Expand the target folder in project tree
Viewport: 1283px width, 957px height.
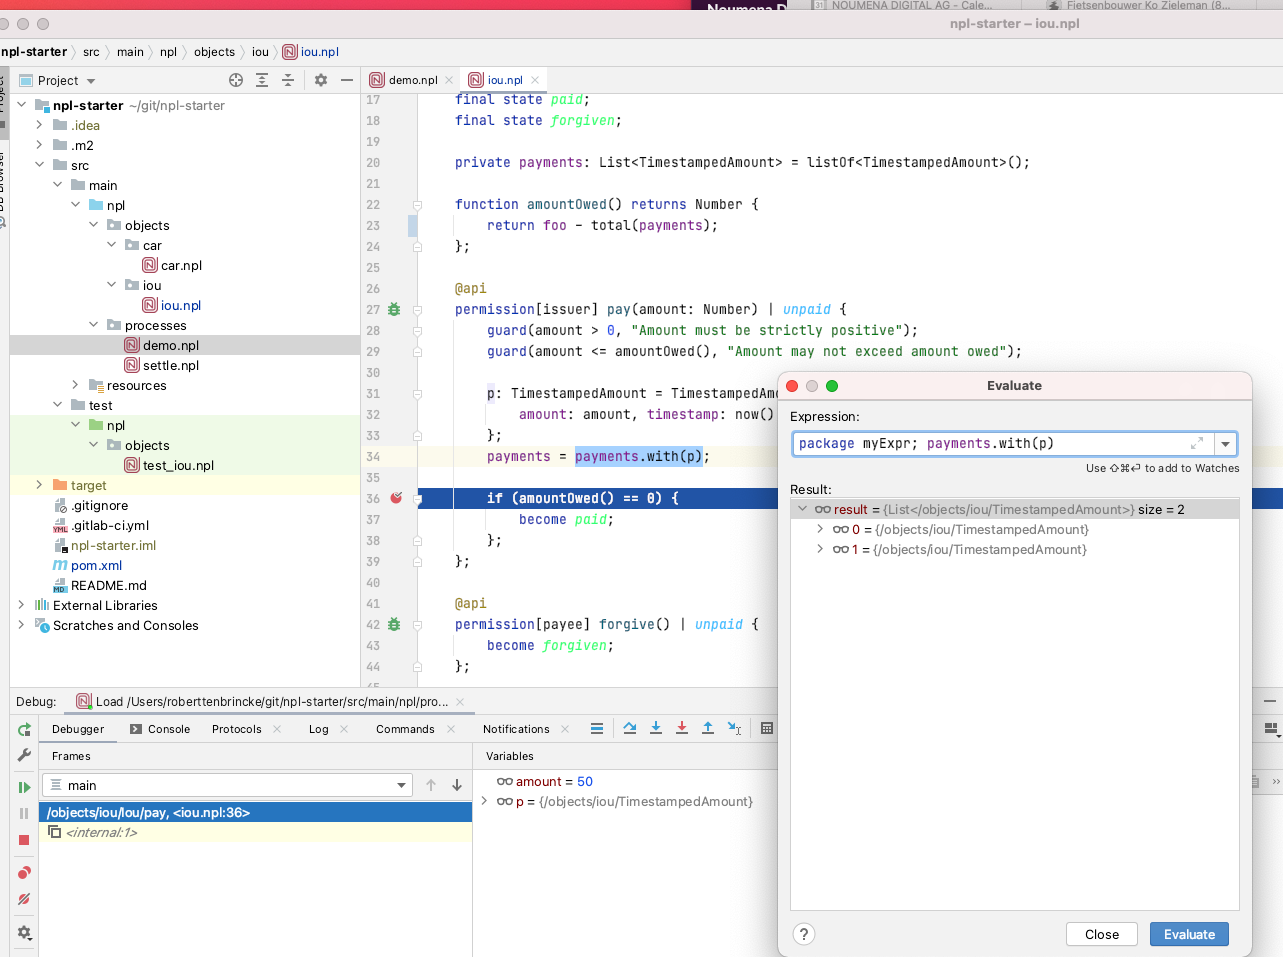point(39,485)
